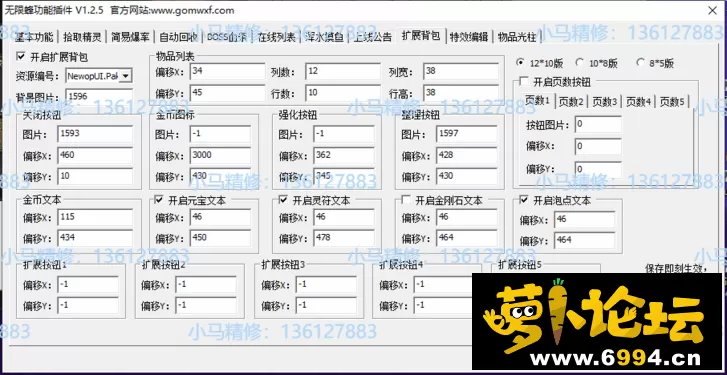Click 整理按钮 偏移X field showing 428
The width and height of the screenshot is (727, 375).
pyautogui.click(x=466, y=155)
